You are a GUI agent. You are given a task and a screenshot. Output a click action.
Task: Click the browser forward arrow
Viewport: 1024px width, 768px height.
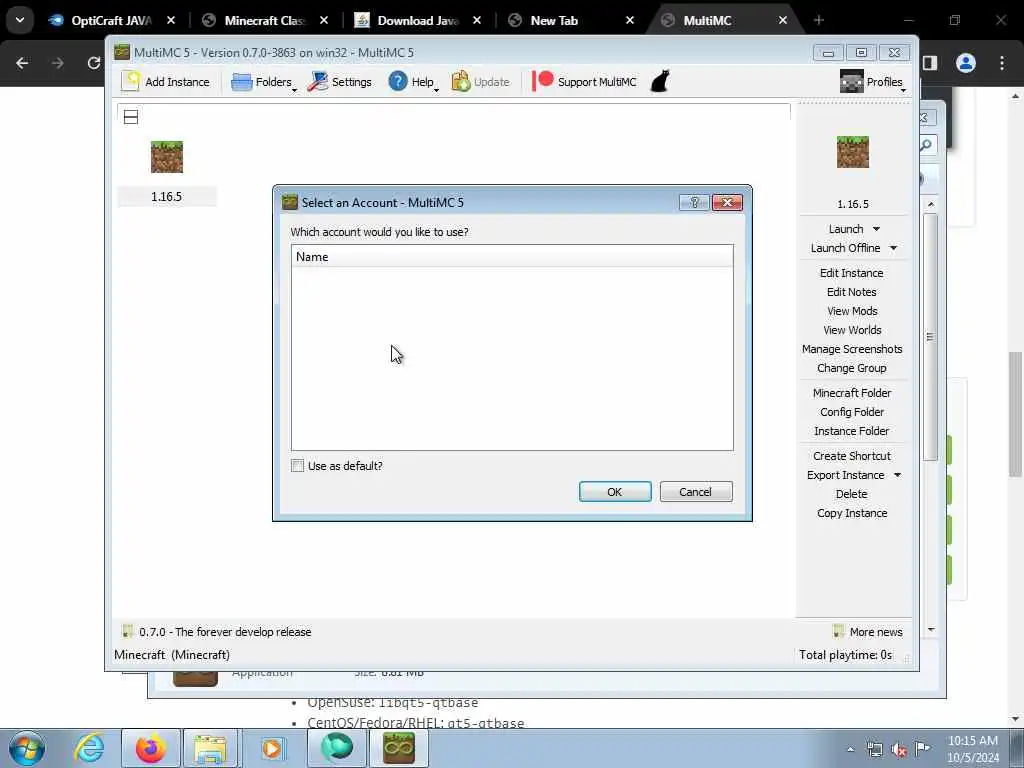[58, 63]
